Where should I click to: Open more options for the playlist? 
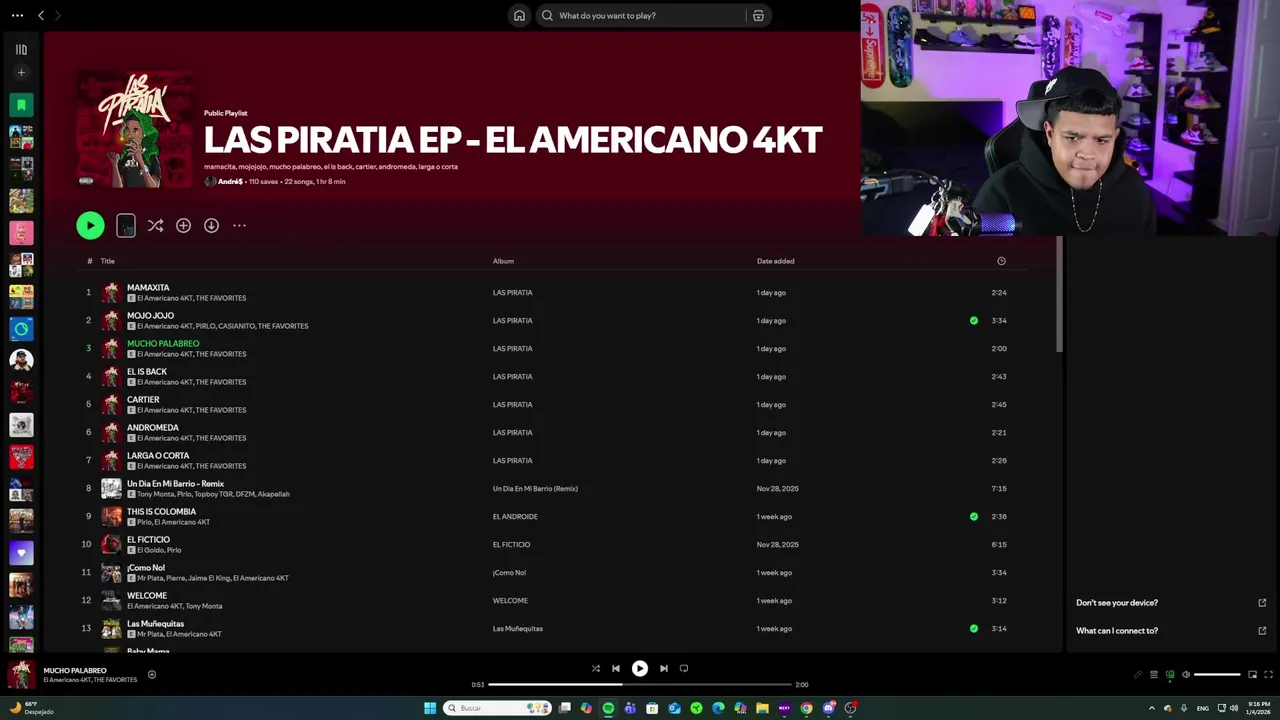pos(239,226)
